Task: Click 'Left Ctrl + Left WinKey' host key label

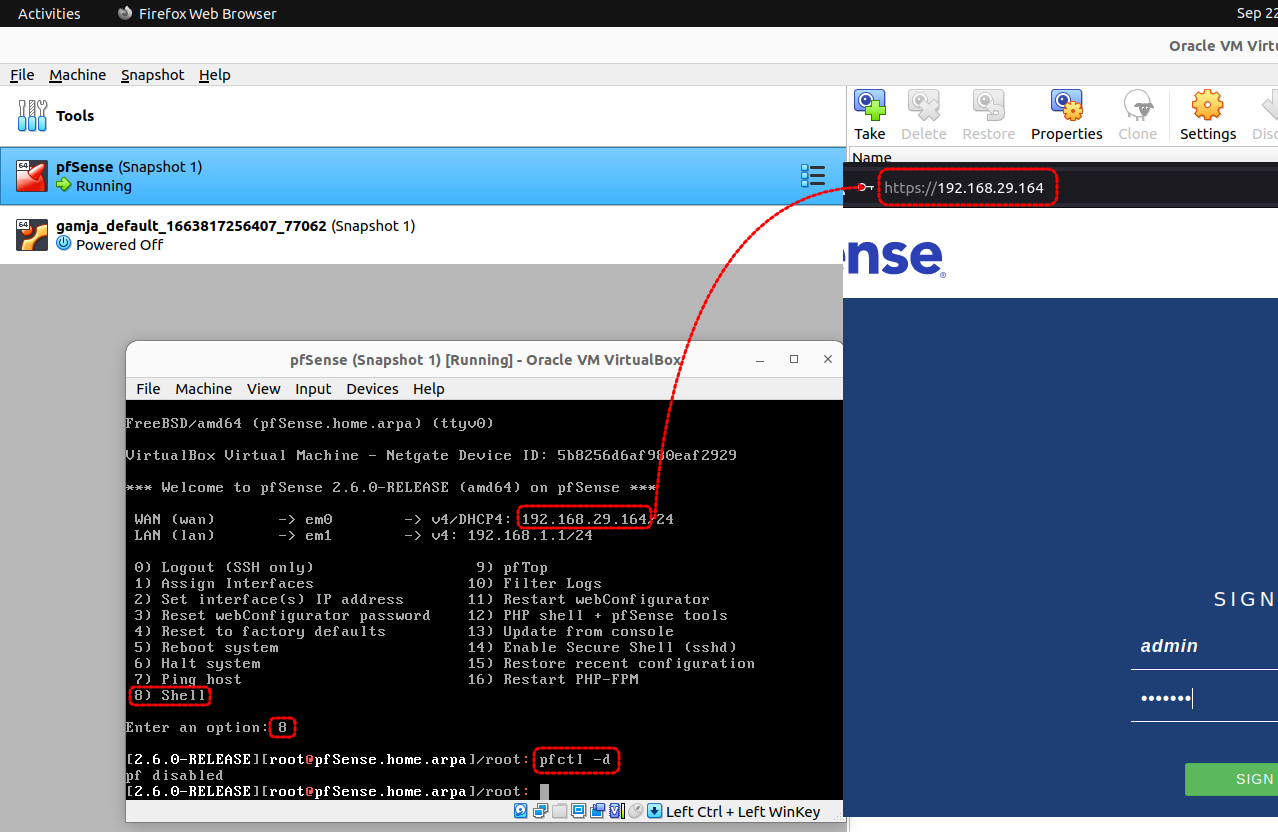Action: pos(743,812)
